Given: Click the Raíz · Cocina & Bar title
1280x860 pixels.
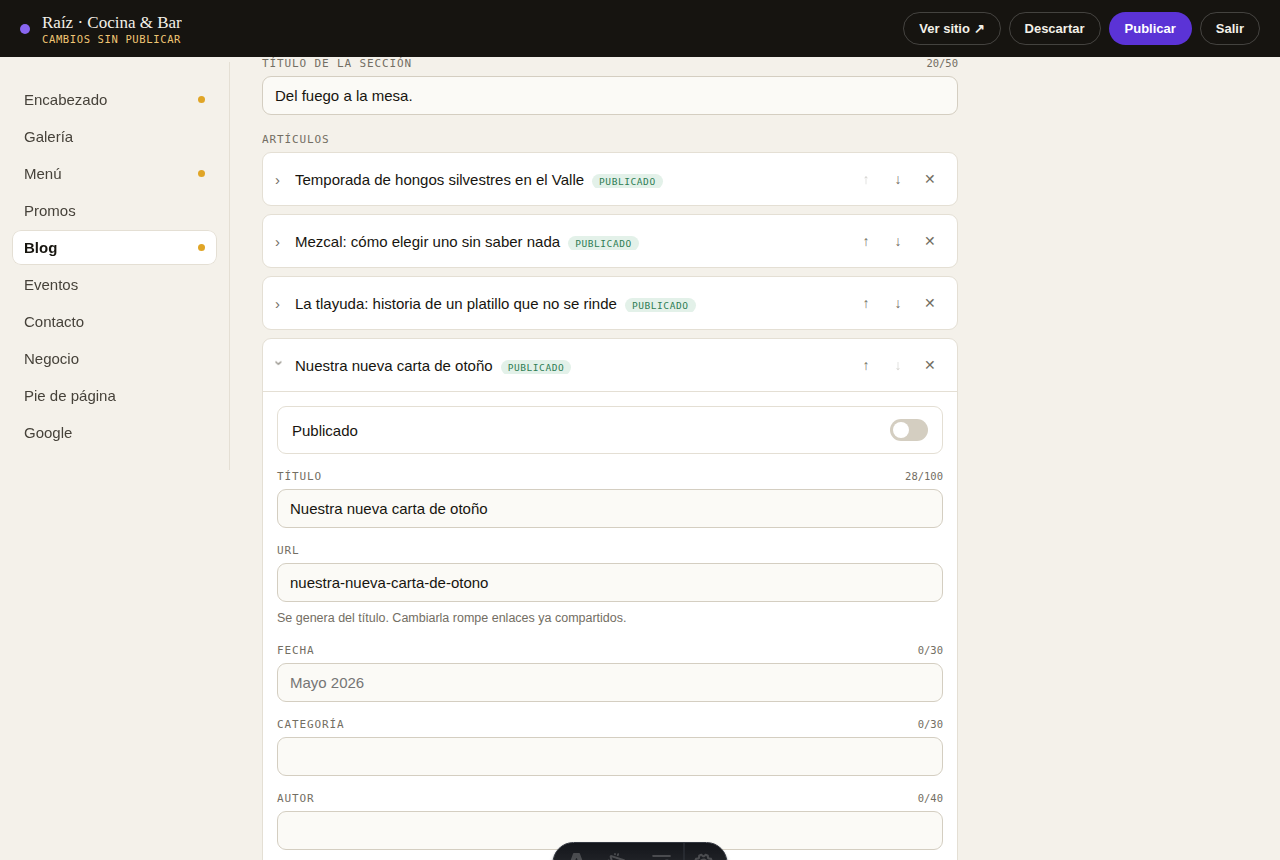Looking at the screenshot, I should (x=112, y=22).
